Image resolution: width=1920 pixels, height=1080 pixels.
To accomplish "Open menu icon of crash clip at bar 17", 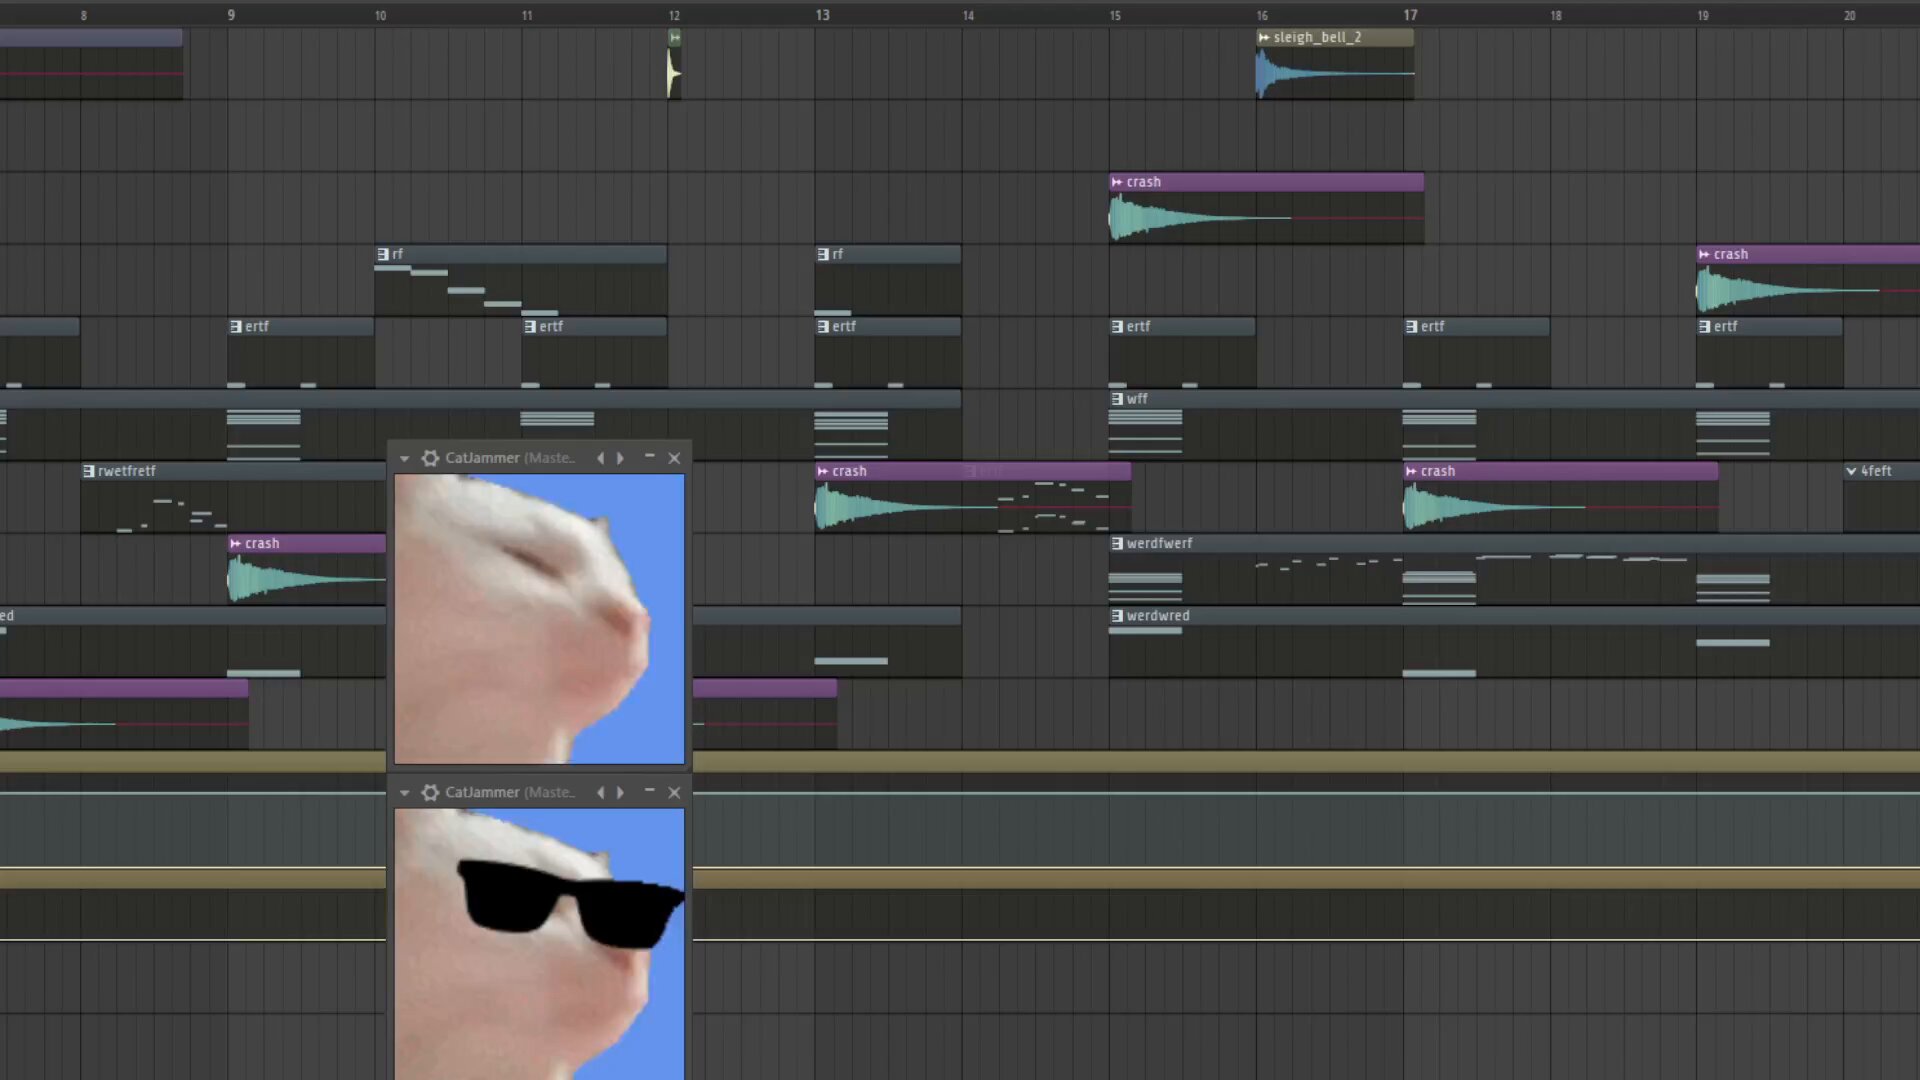I will (x=1411, y=471).
